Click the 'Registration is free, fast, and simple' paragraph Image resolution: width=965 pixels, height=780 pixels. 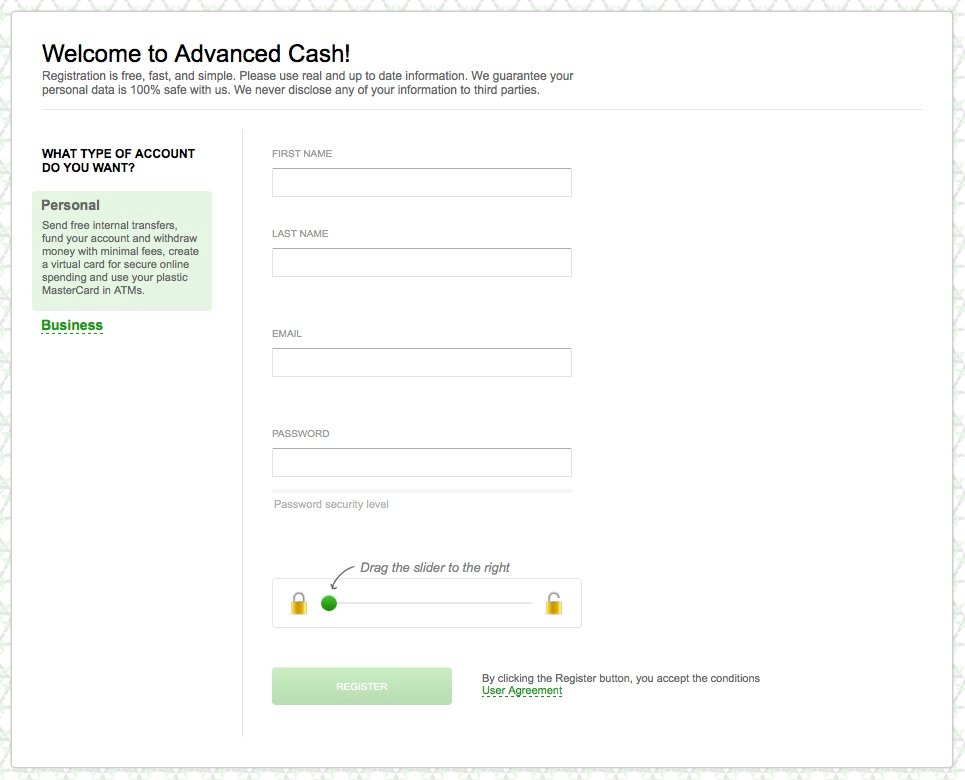(308, 83)
